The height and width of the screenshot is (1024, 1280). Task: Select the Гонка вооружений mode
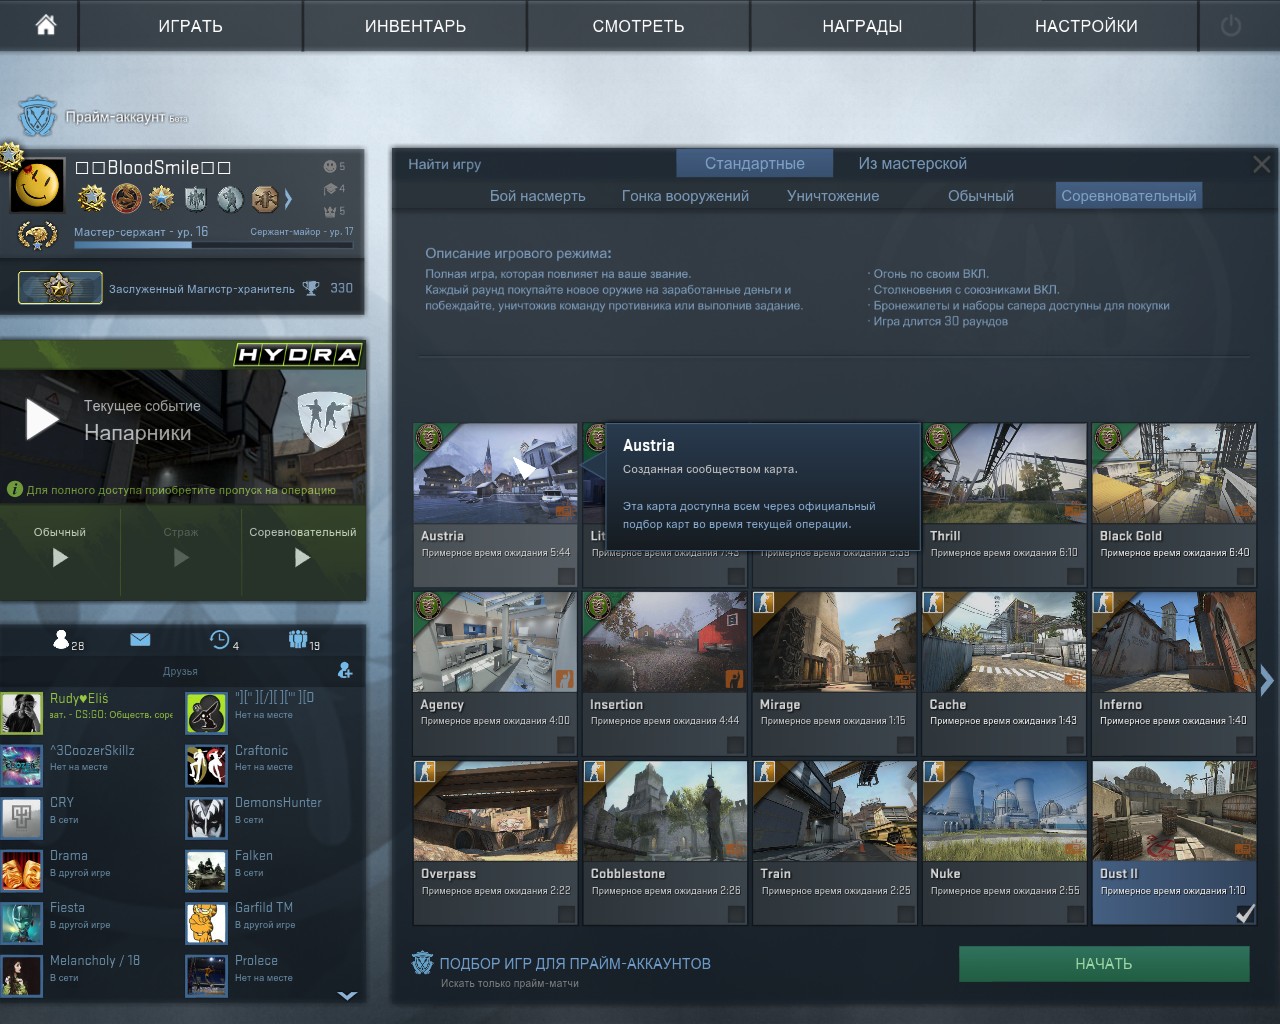685,196
